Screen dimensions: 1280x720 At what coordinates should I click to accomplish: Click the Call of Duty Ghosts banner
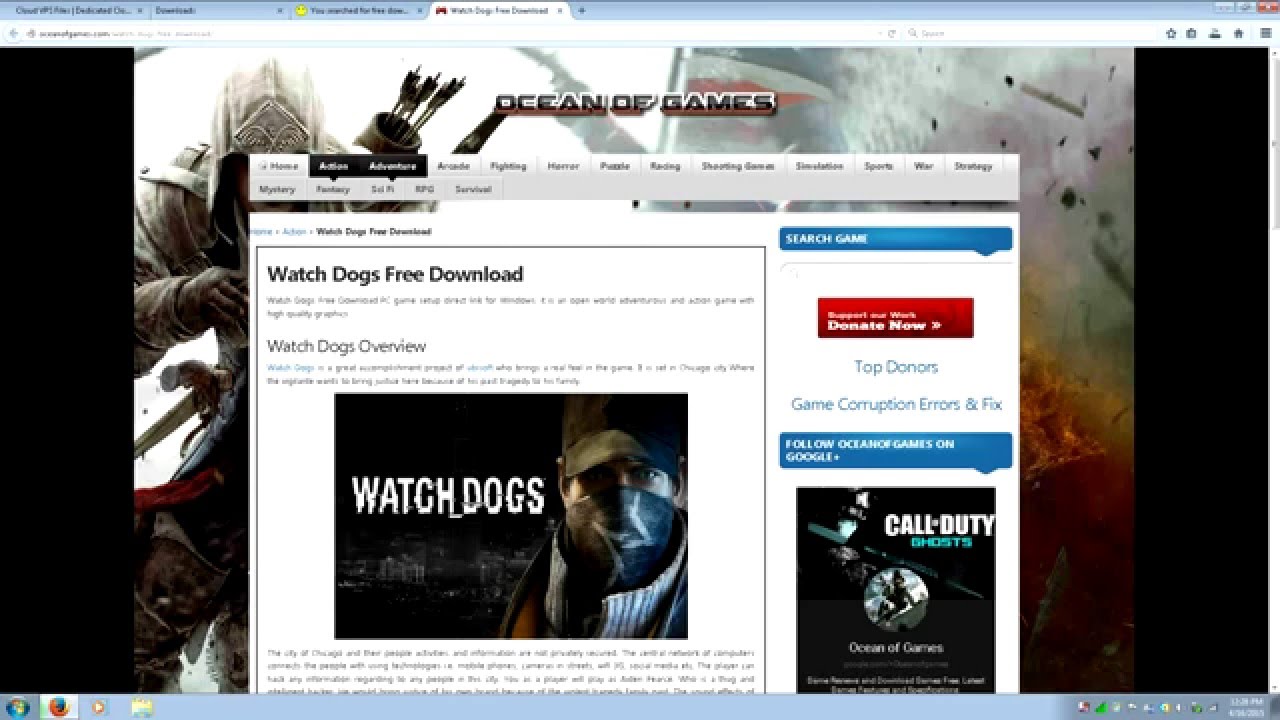point(896,545)
